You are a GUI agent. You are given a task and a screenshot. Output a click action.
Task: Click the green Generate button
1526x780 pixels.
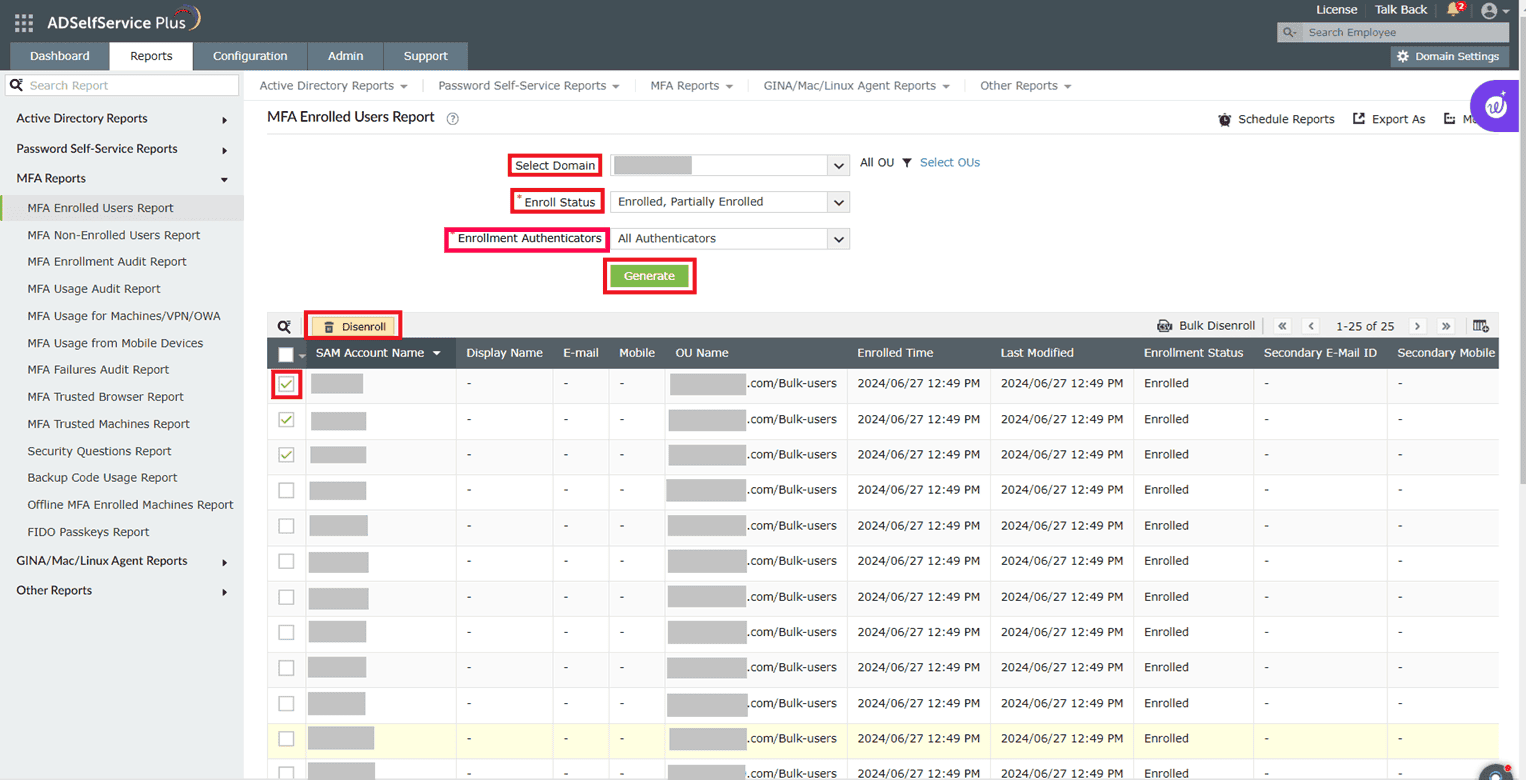point(649,276)
